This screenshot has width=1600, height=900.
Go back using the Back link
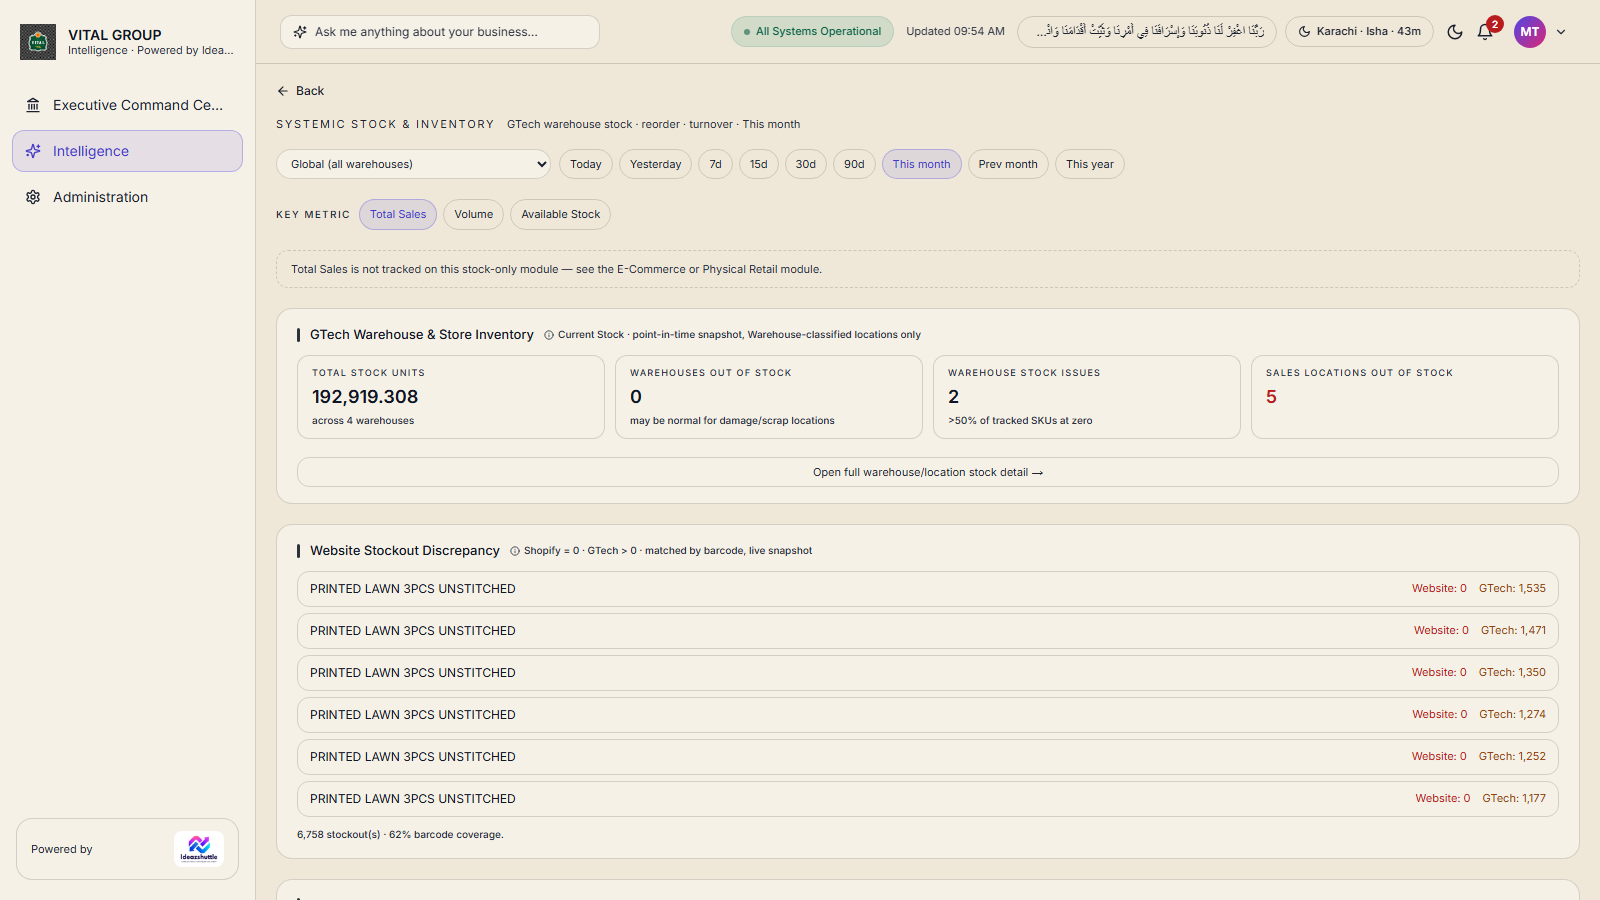pos(301,91)
